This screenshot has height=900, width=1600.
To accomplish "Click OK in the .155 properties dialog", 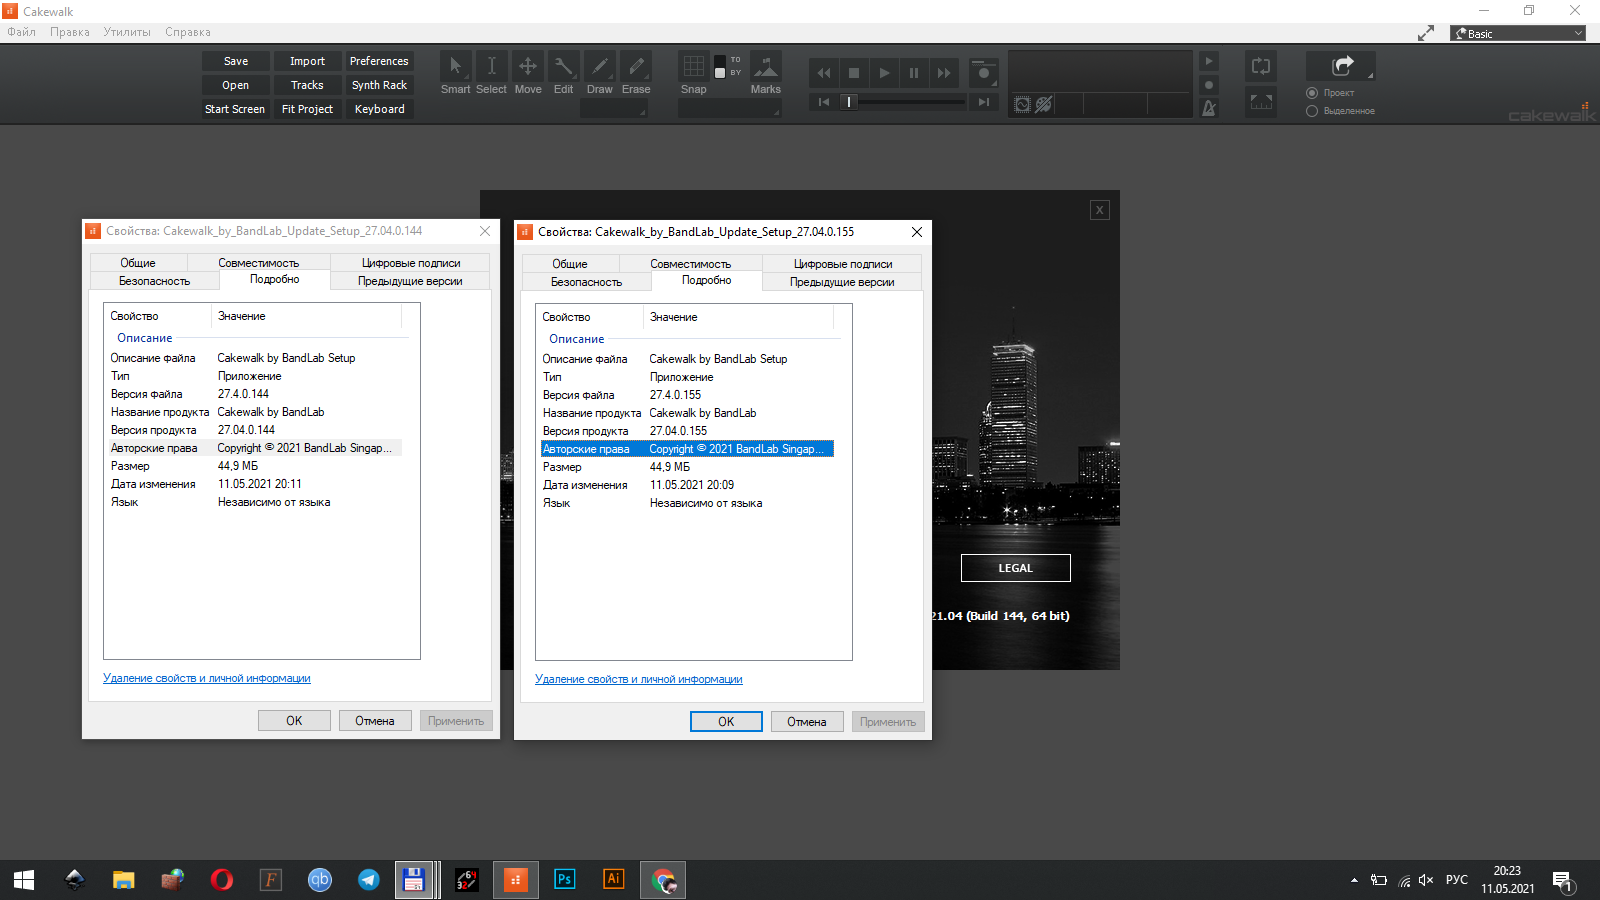I will tap(726, 721).
